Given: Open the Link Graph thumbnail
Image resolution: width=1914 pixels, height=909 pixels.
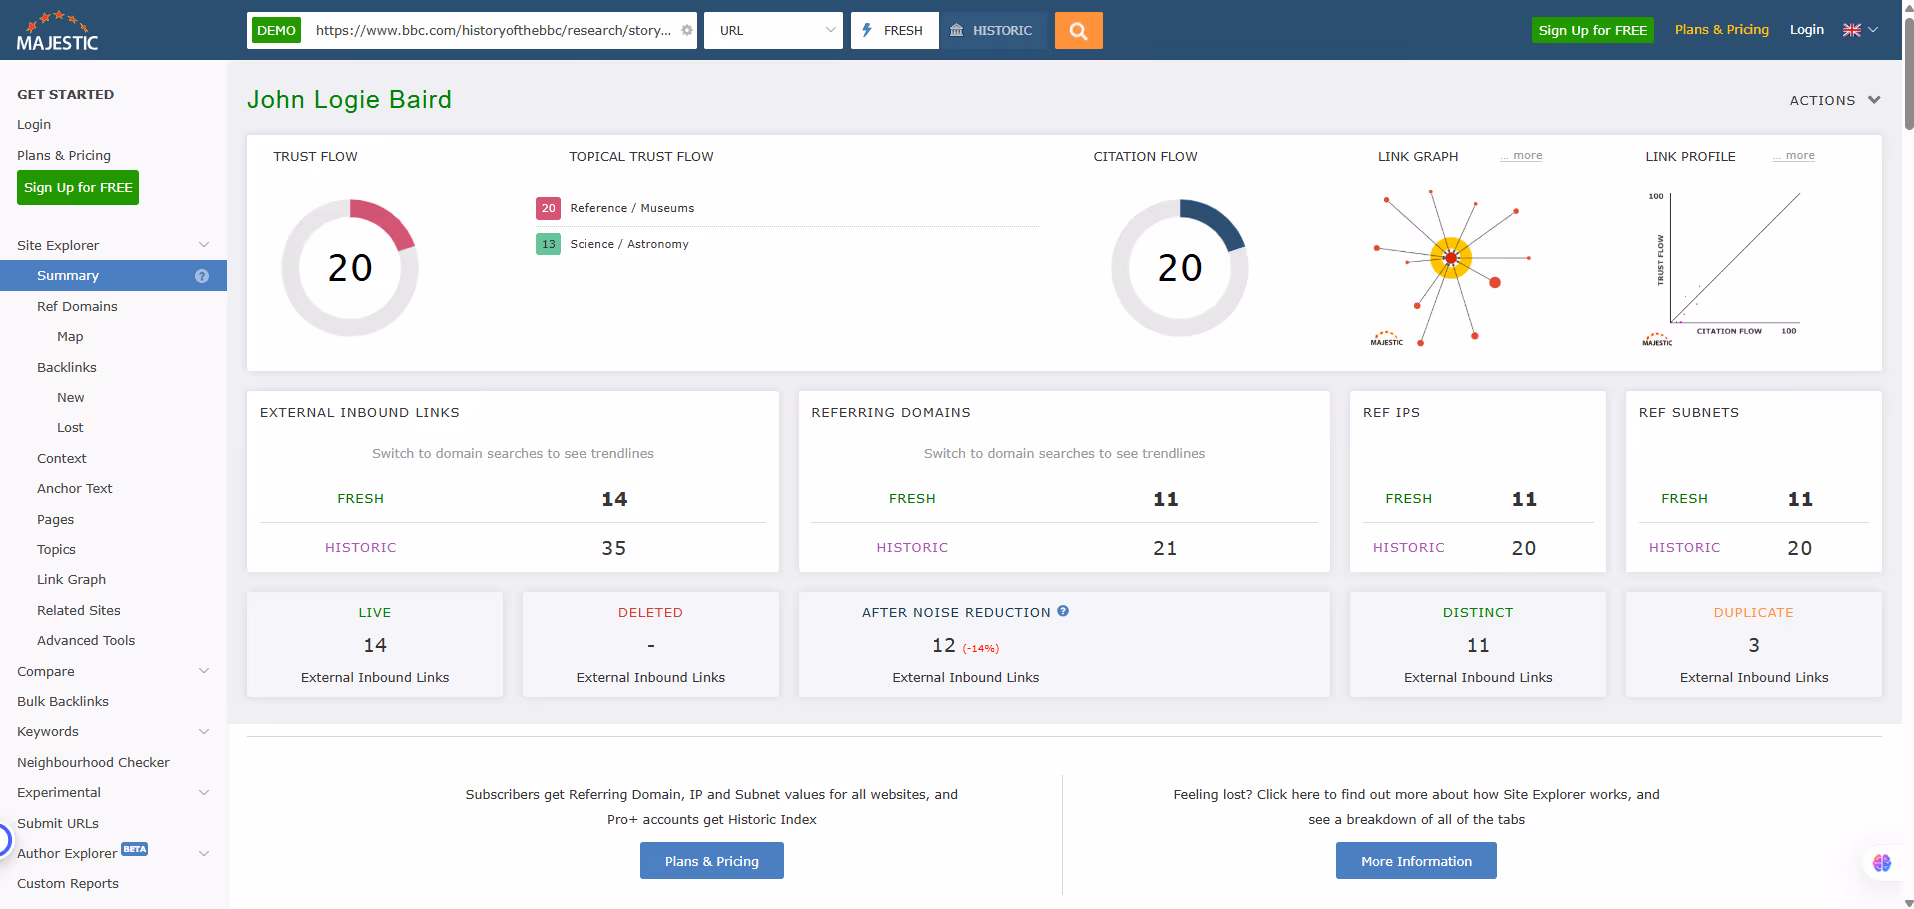Looking at the screenshot, I should (x=1451, y=267).
